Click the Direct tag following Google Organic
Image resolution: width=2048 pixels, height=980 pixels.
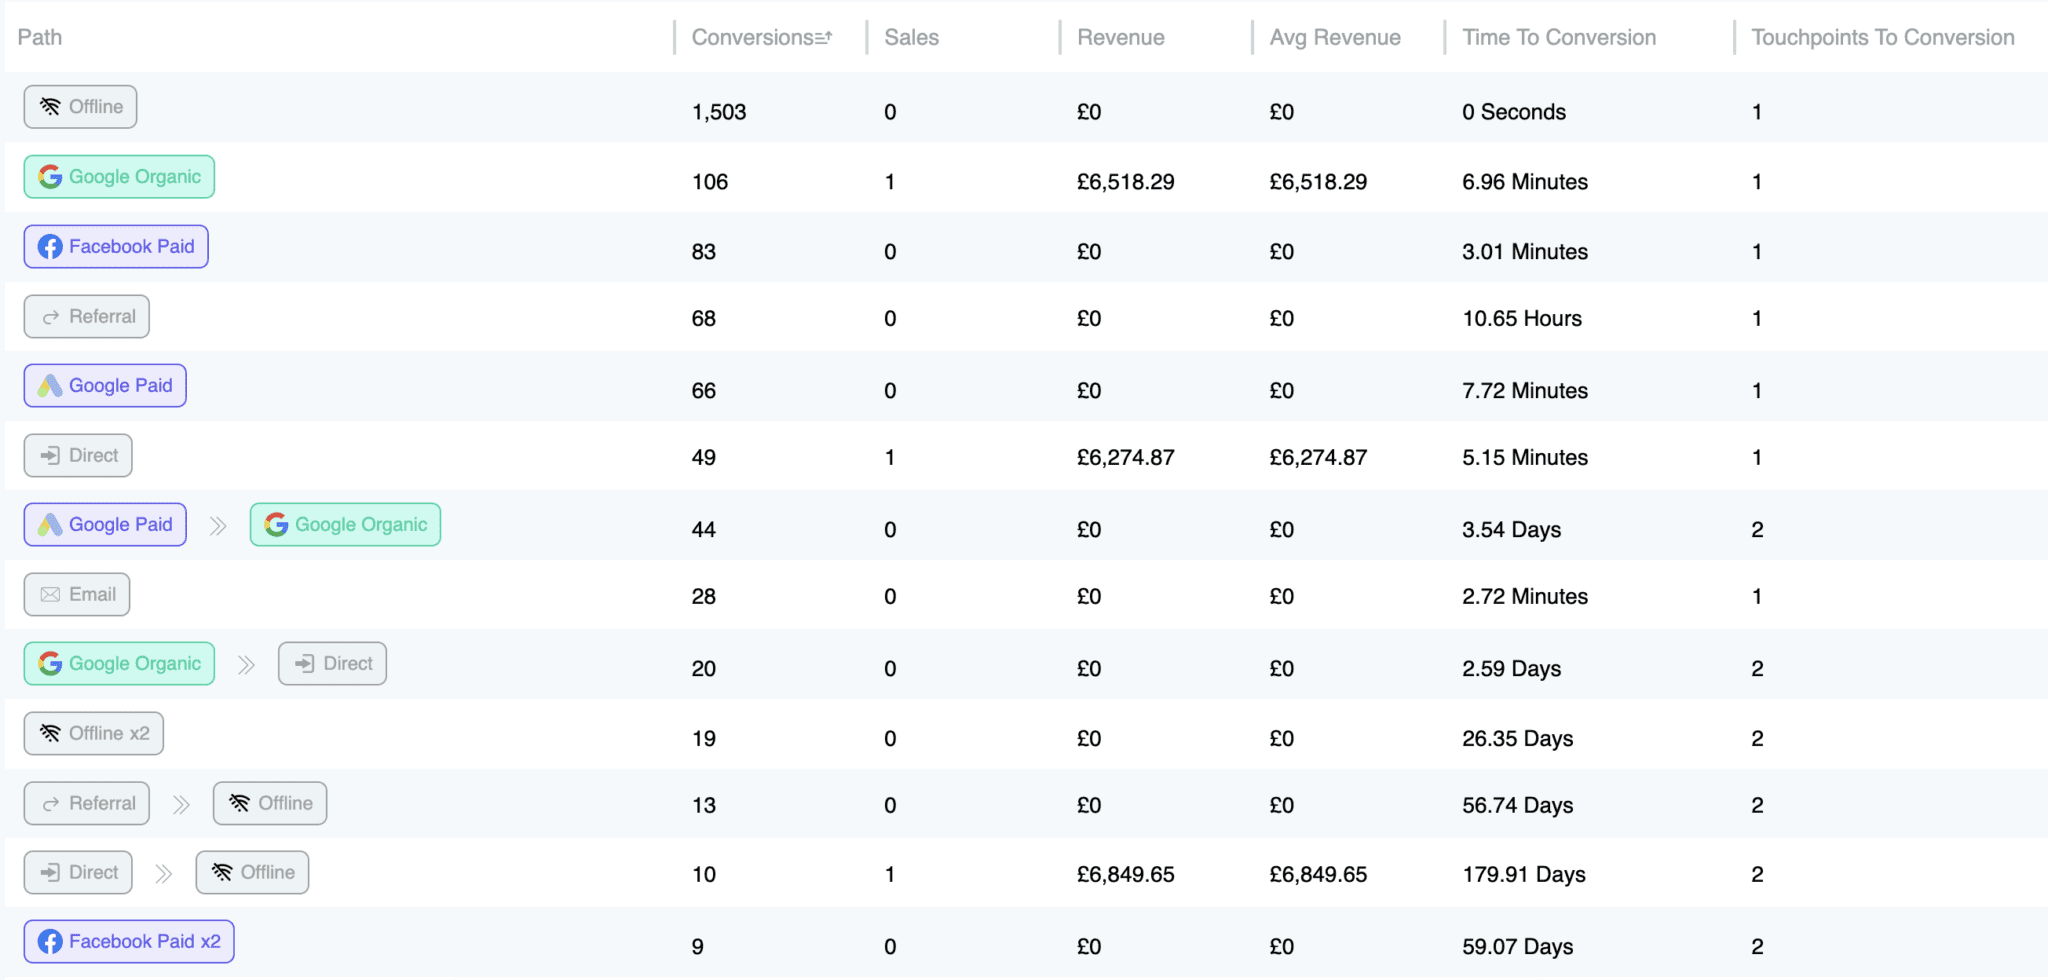click(x=332, y=664)
